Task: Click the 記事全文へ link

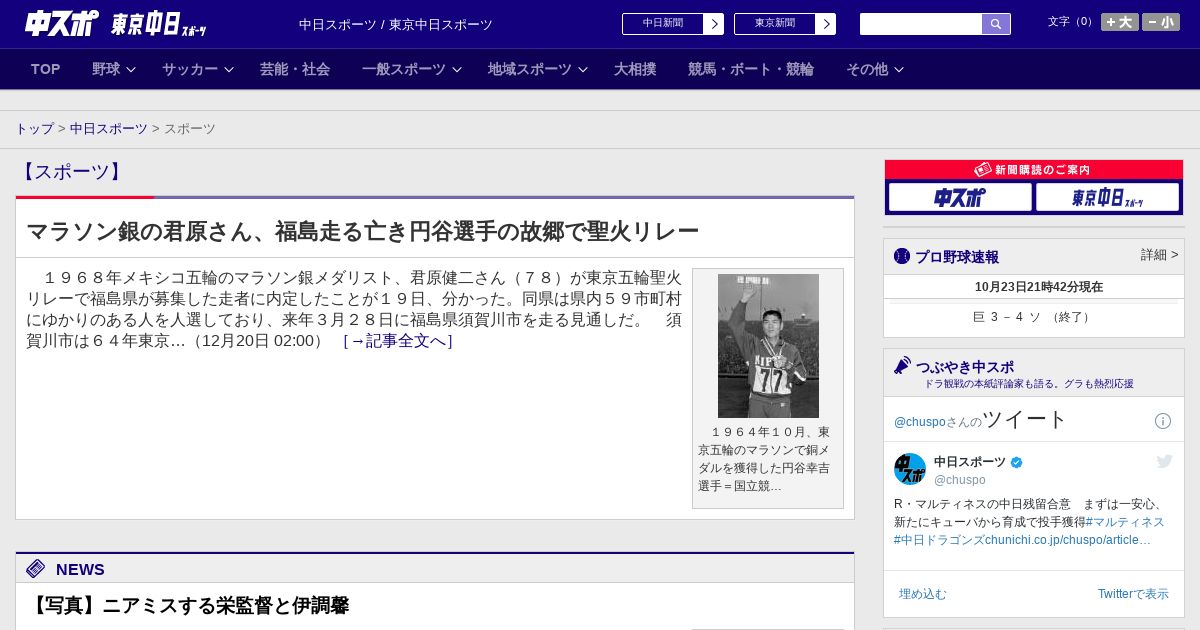Action: (x=398, y=341)
